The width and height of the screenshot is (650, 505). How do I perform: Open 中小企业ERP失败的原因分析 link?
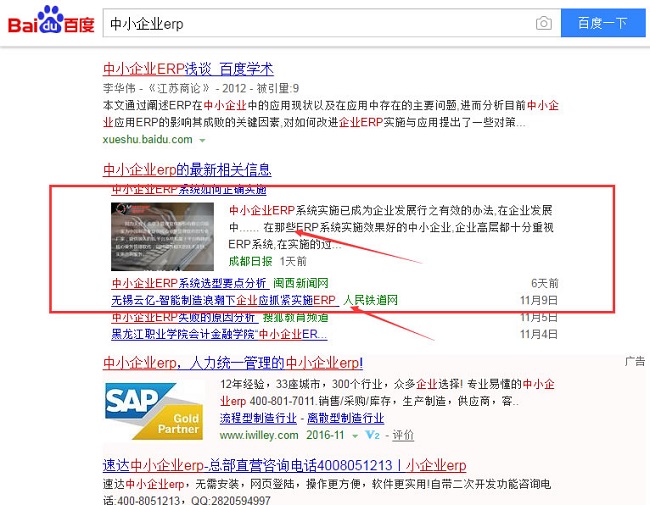pos(184,318)
